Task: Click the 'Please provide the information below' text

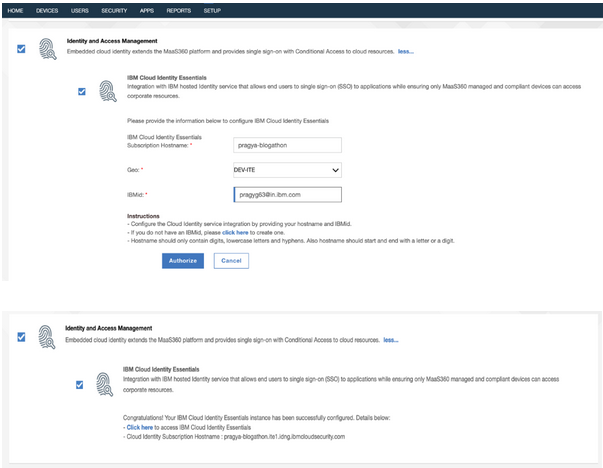Action: coord(228,121)
